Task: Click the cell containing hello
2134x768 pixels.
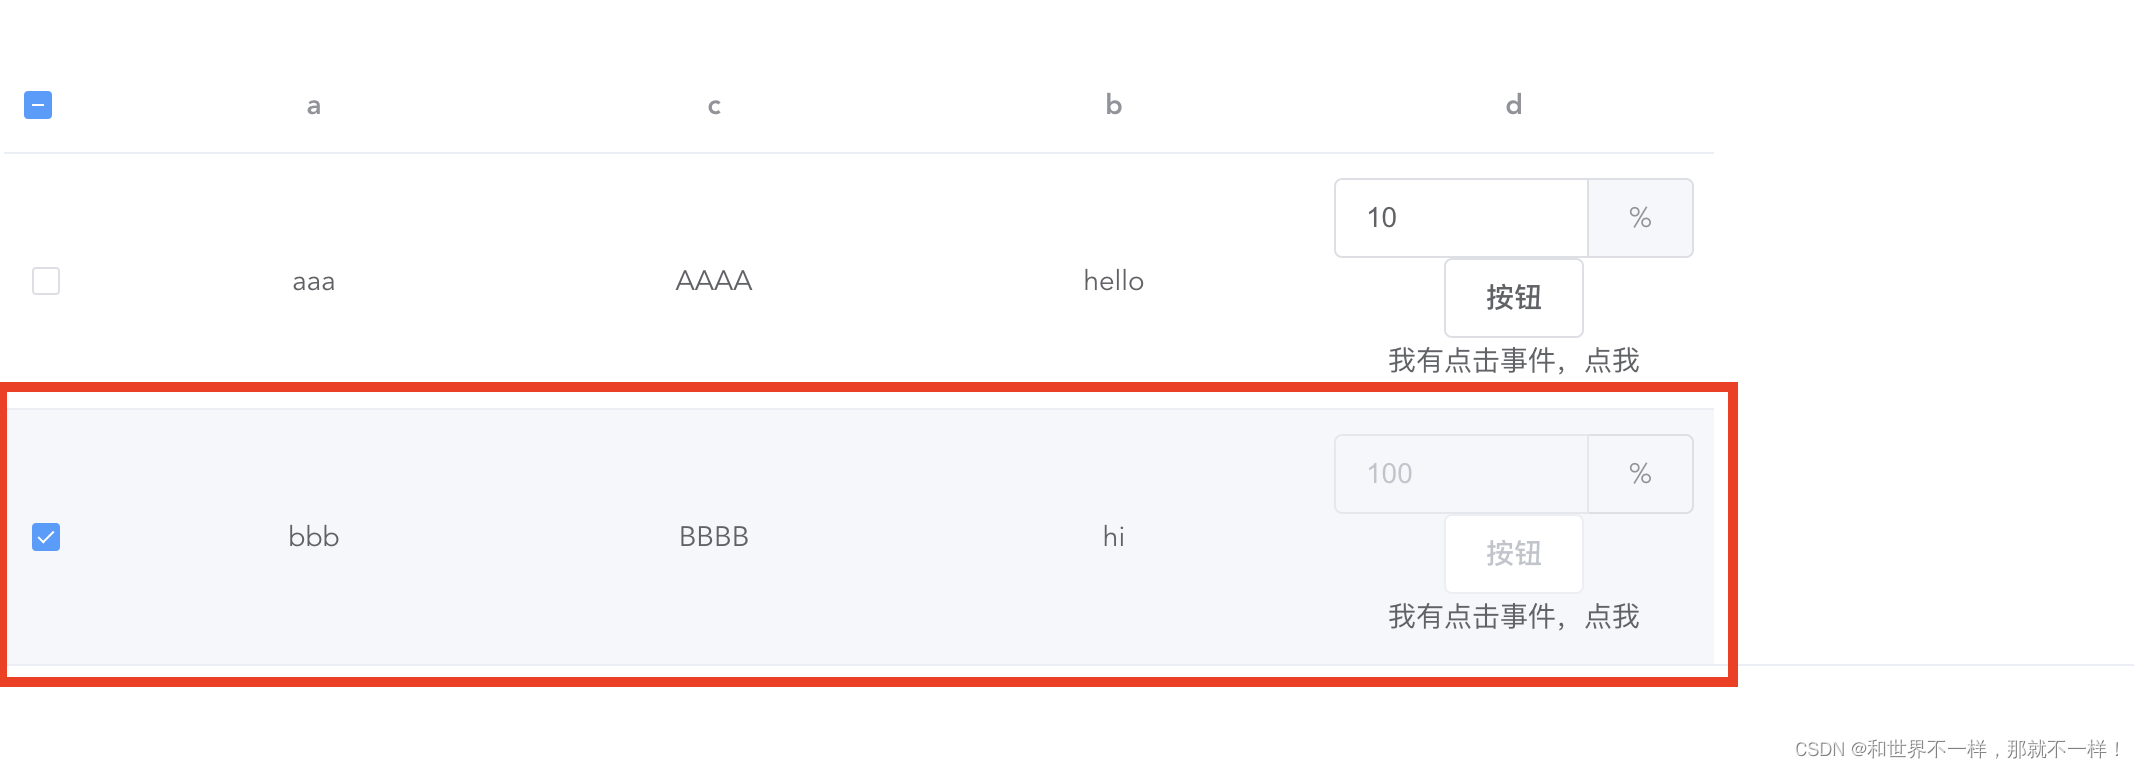Action: 1113,281
